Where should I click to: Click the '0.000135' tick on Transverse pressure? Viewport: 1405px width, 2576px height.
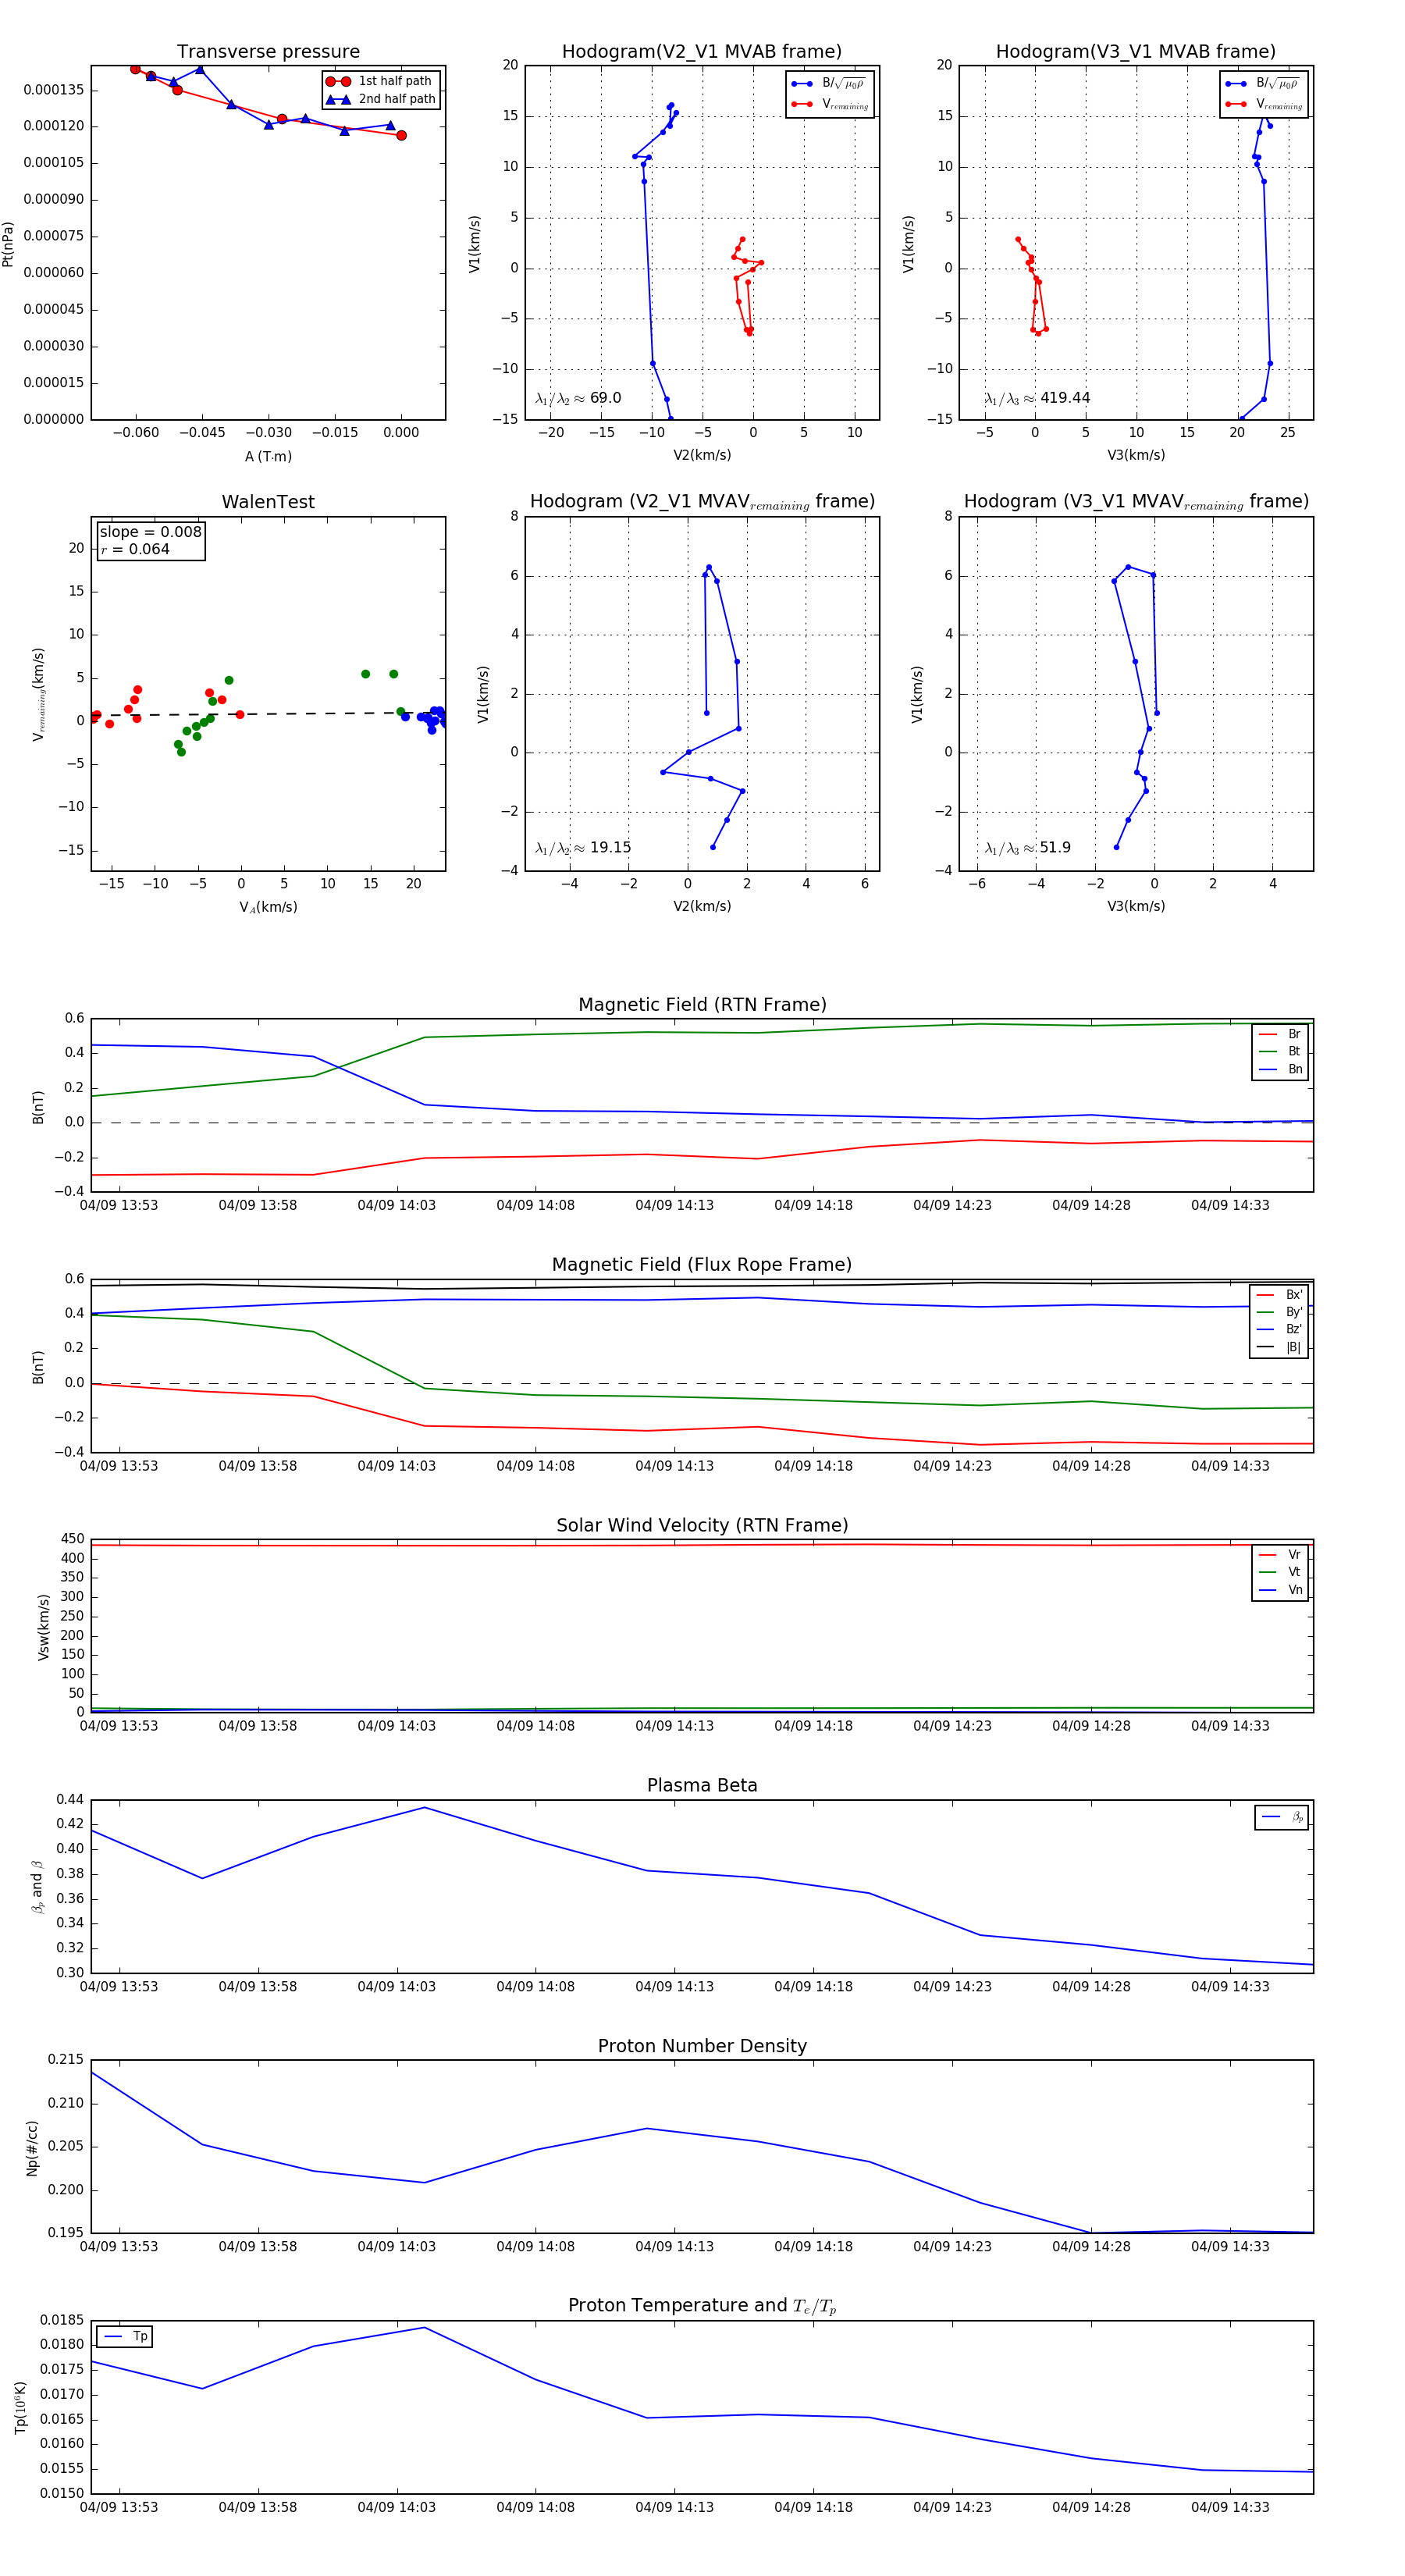tap(54, 90)
